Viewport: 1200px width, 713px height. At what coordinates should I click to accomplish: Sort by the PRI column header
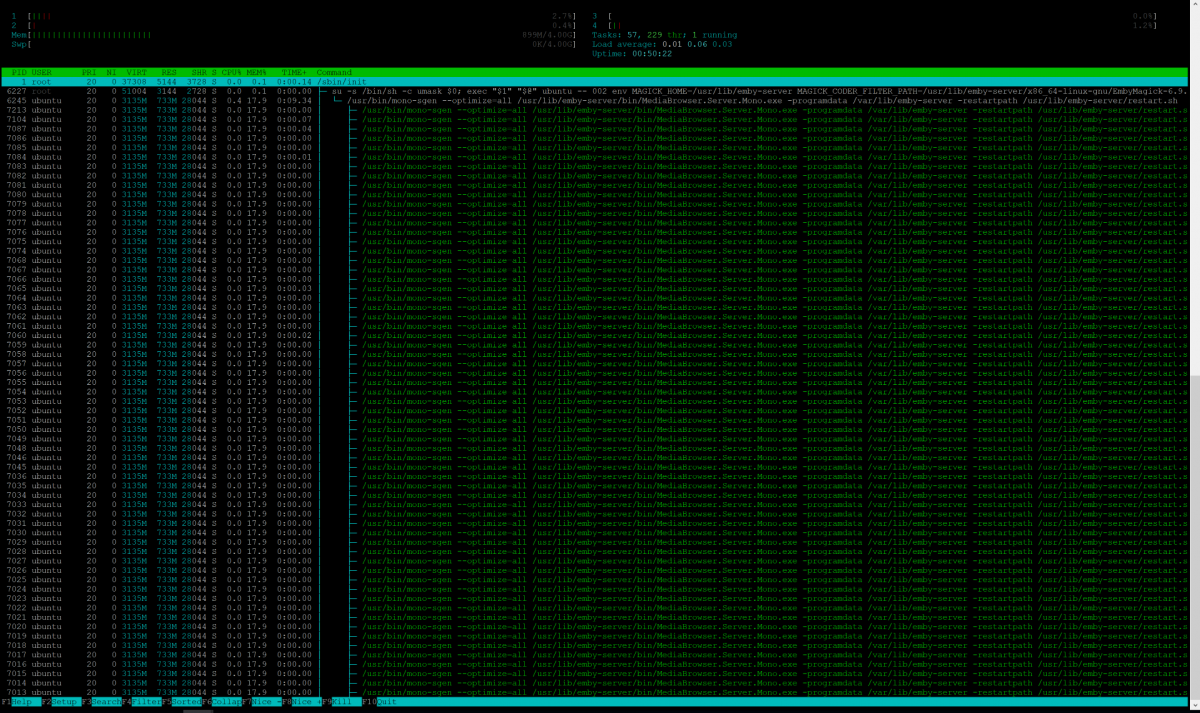(88, 73)
